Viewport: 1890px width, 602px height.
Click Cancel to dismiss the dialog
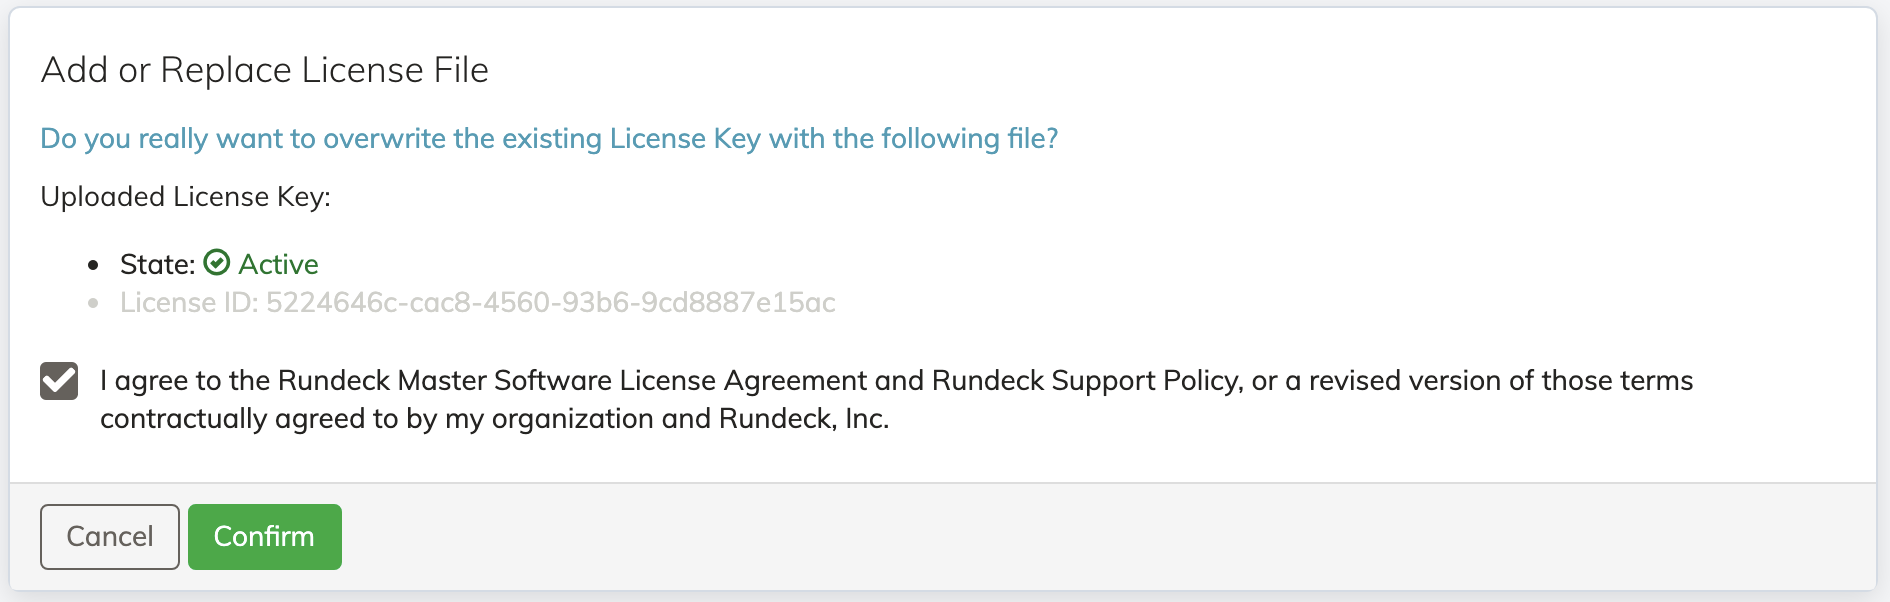click(109, 536)
